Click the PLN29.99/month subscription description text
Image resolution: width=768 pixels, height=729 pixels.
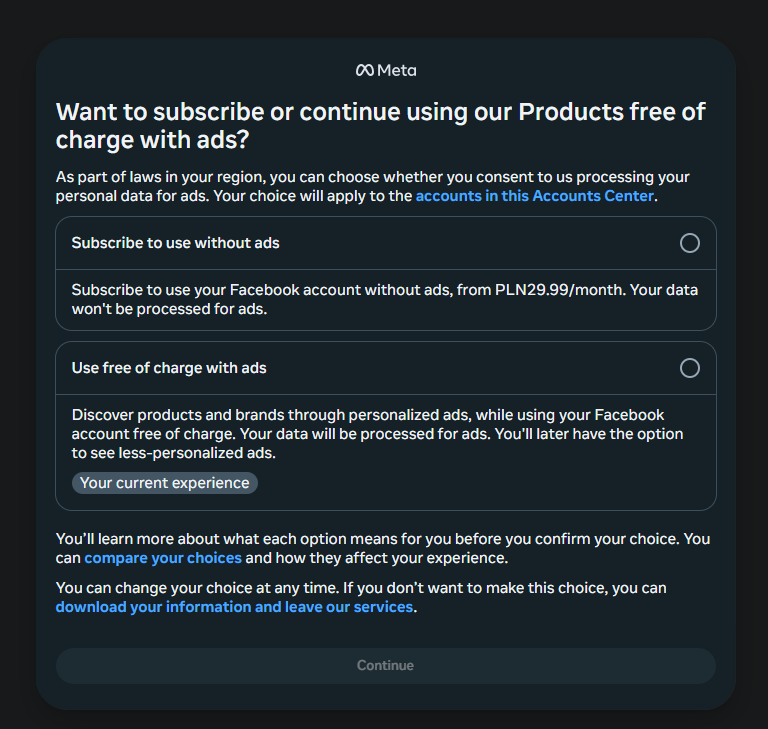coord(385,299)
